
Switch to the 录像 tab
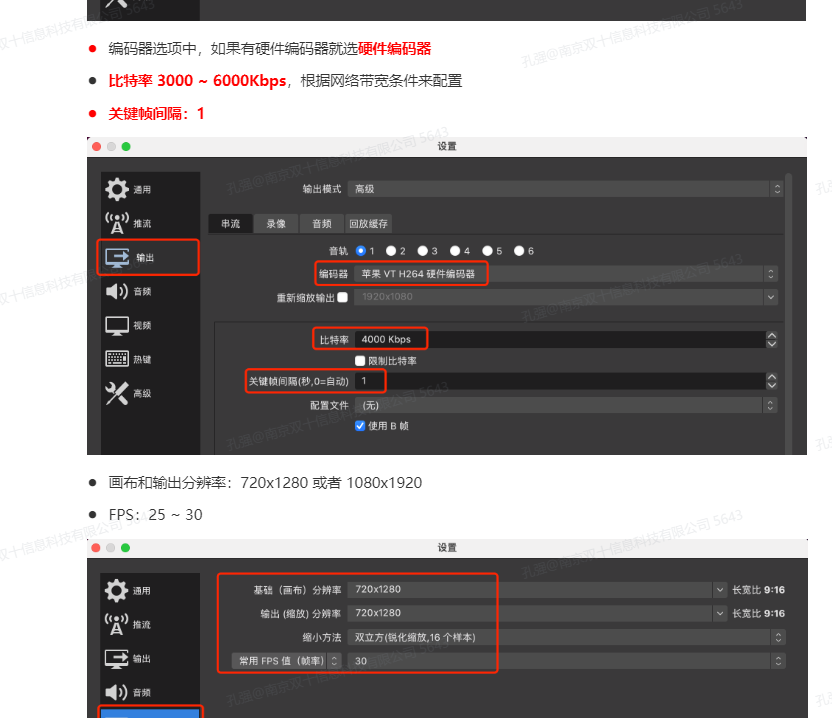tap(276, 224)
